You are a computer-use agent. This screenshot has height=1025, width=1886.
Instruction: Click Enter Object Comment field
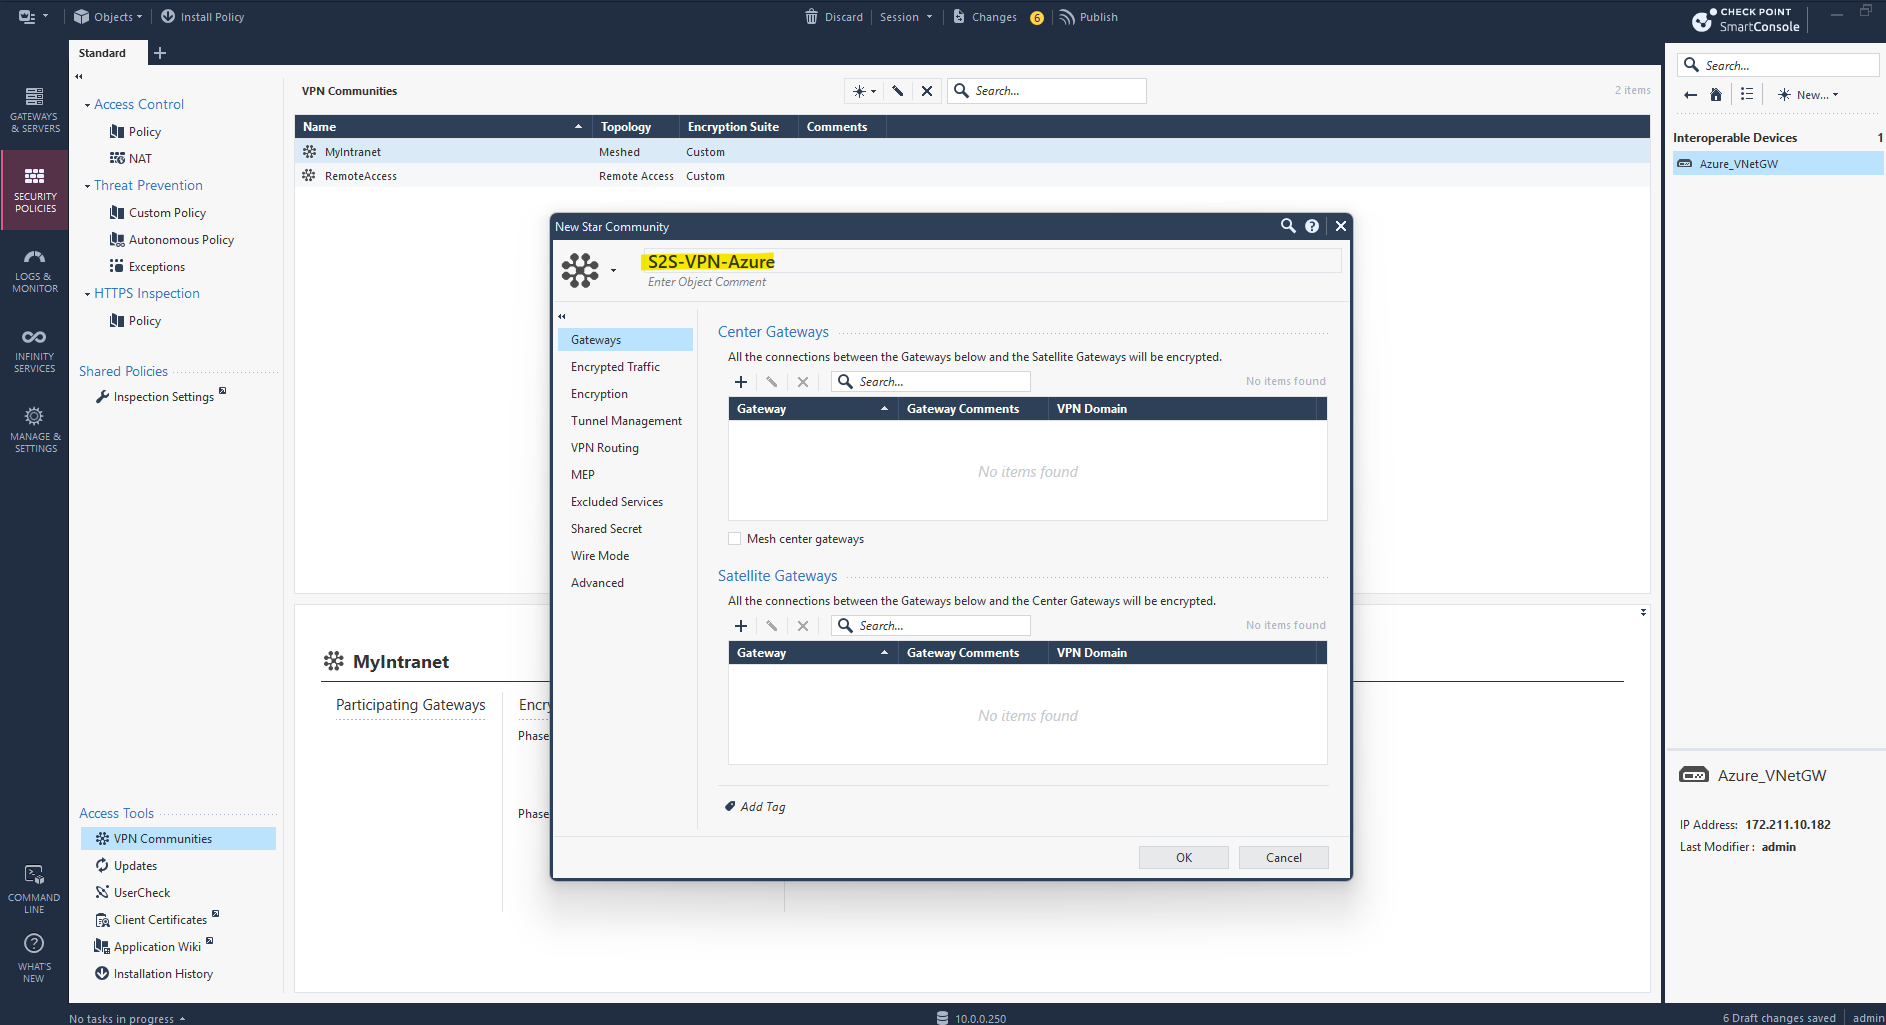[x=707, y=282]
